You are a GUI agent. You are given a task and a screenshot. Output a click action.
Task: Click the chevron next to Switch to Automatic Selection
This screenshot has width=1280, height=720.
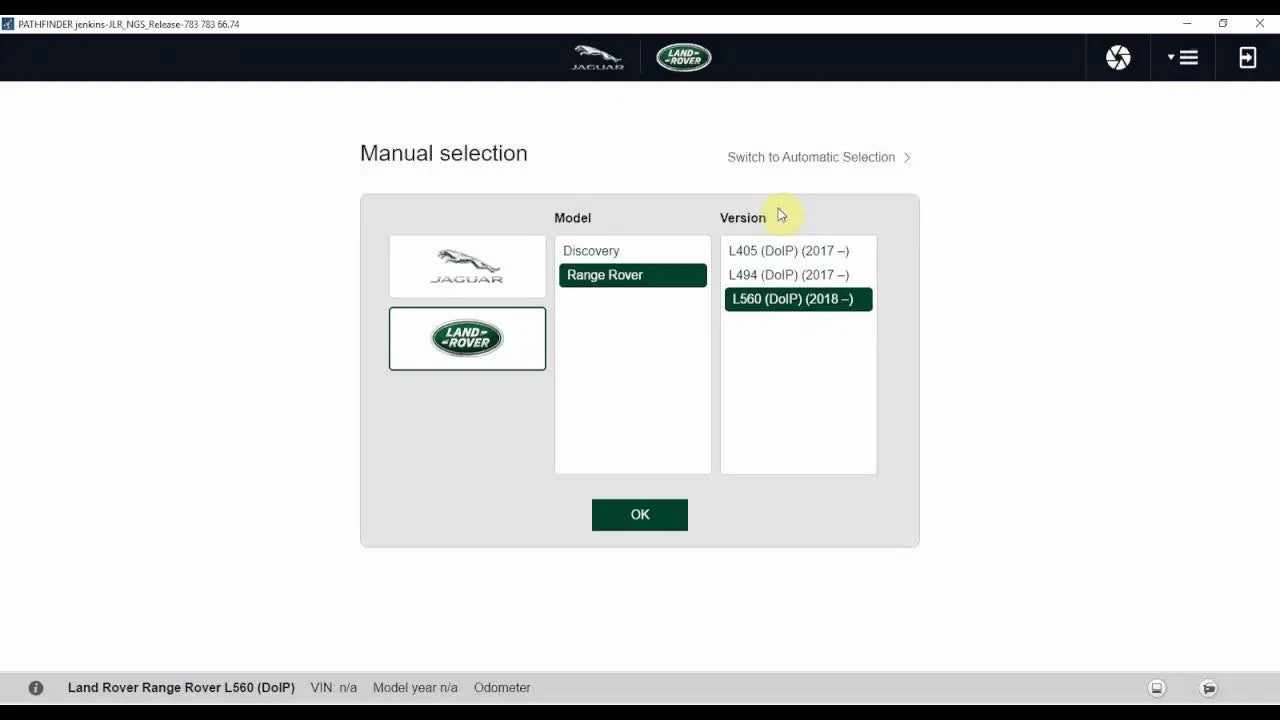point(907,157)
